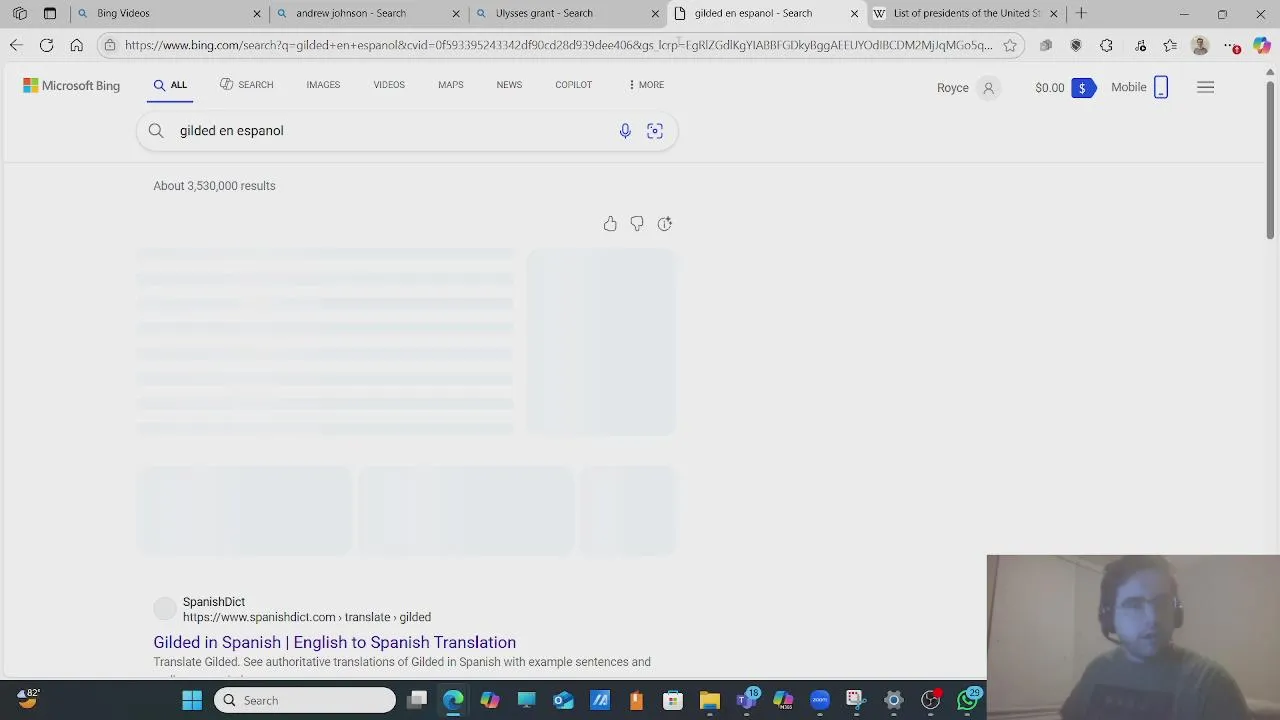Select the VIDEOS search tab
The image size is (1280, 720).
tap(389, 85)
